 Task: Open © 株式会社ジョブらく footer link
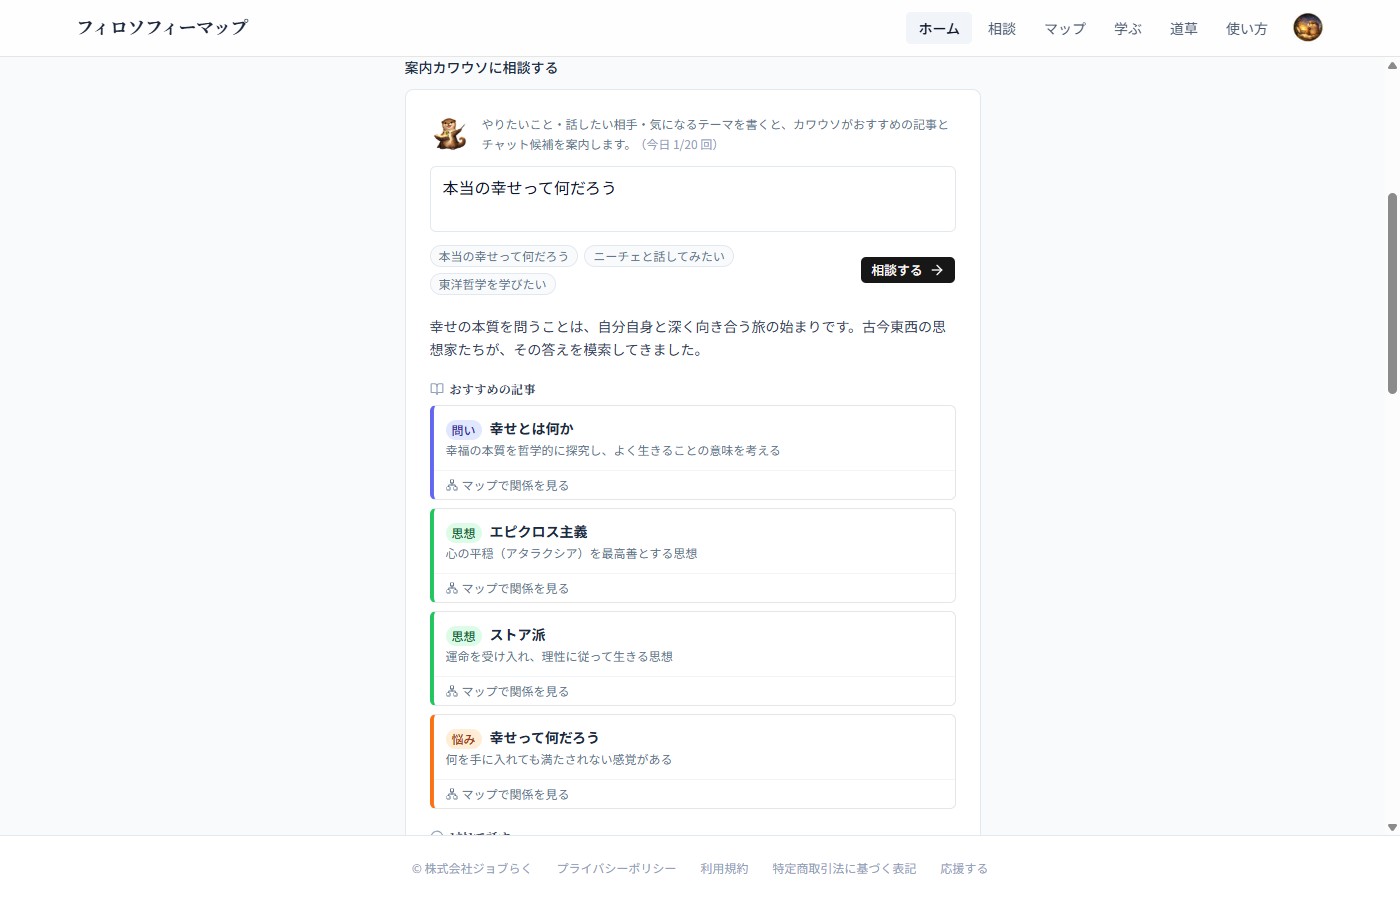pyautogui.click(x=472, y=869)
